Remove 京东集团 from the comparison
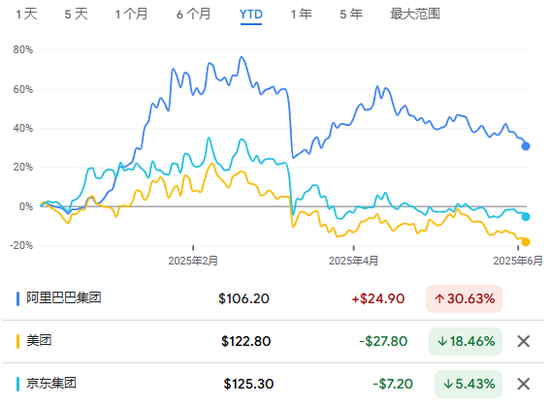 pos(524,384)
